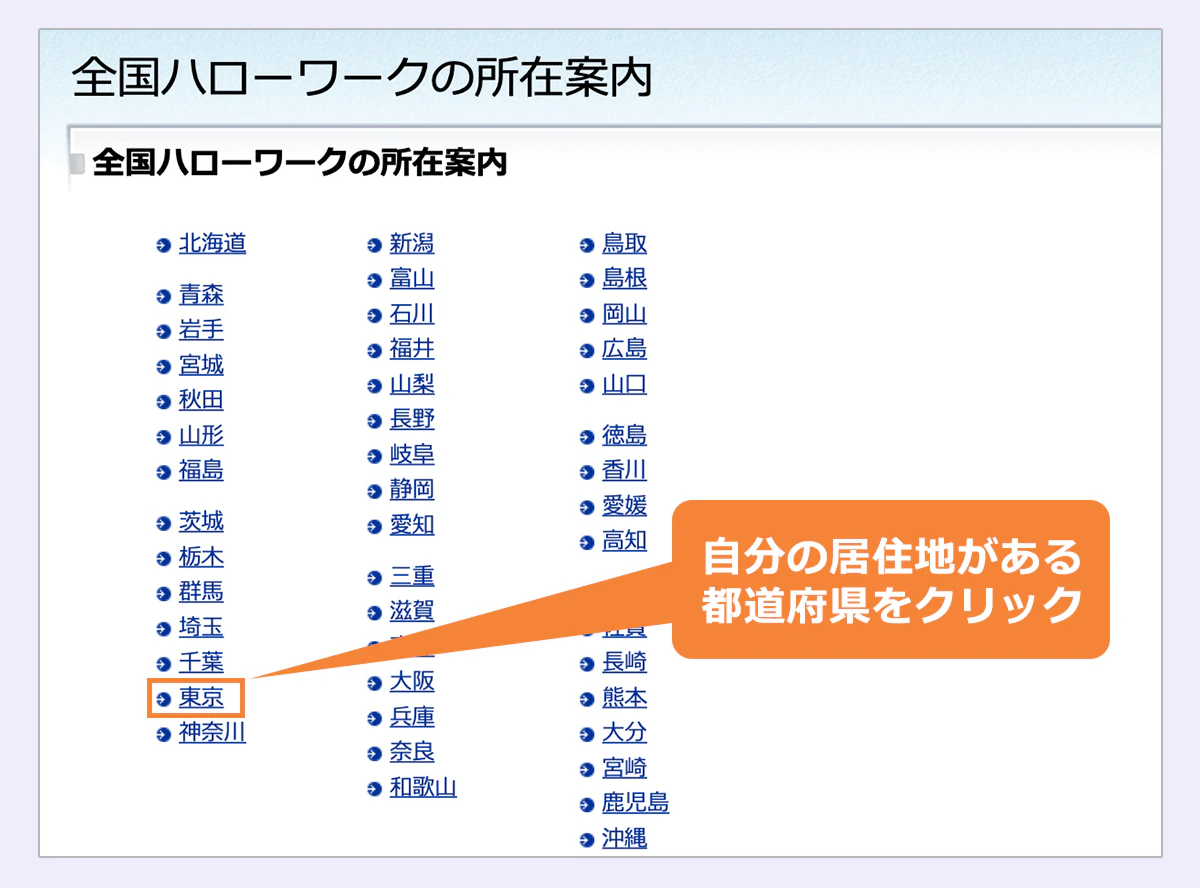Open the 東京 prefecture link
This screenshot has width=1200, height=888.
click(x=201, y=697)
